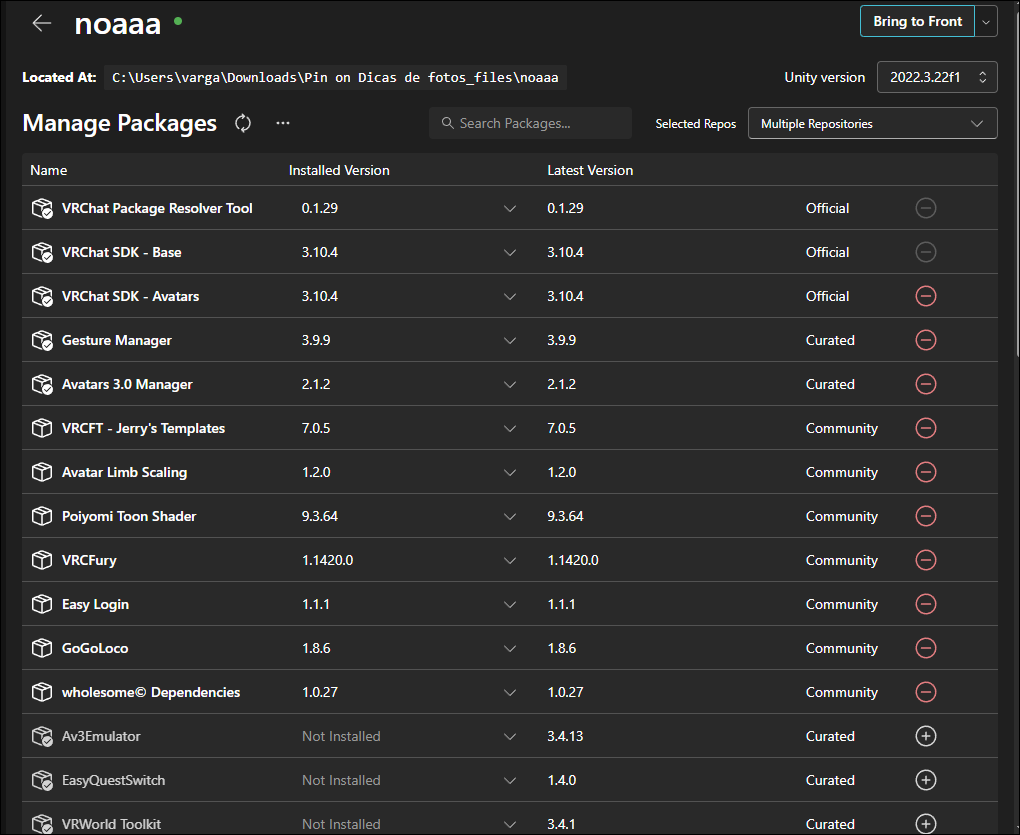Remove Easy Login package
This screenshot has width=1020, height=835.
coord(925,604)
